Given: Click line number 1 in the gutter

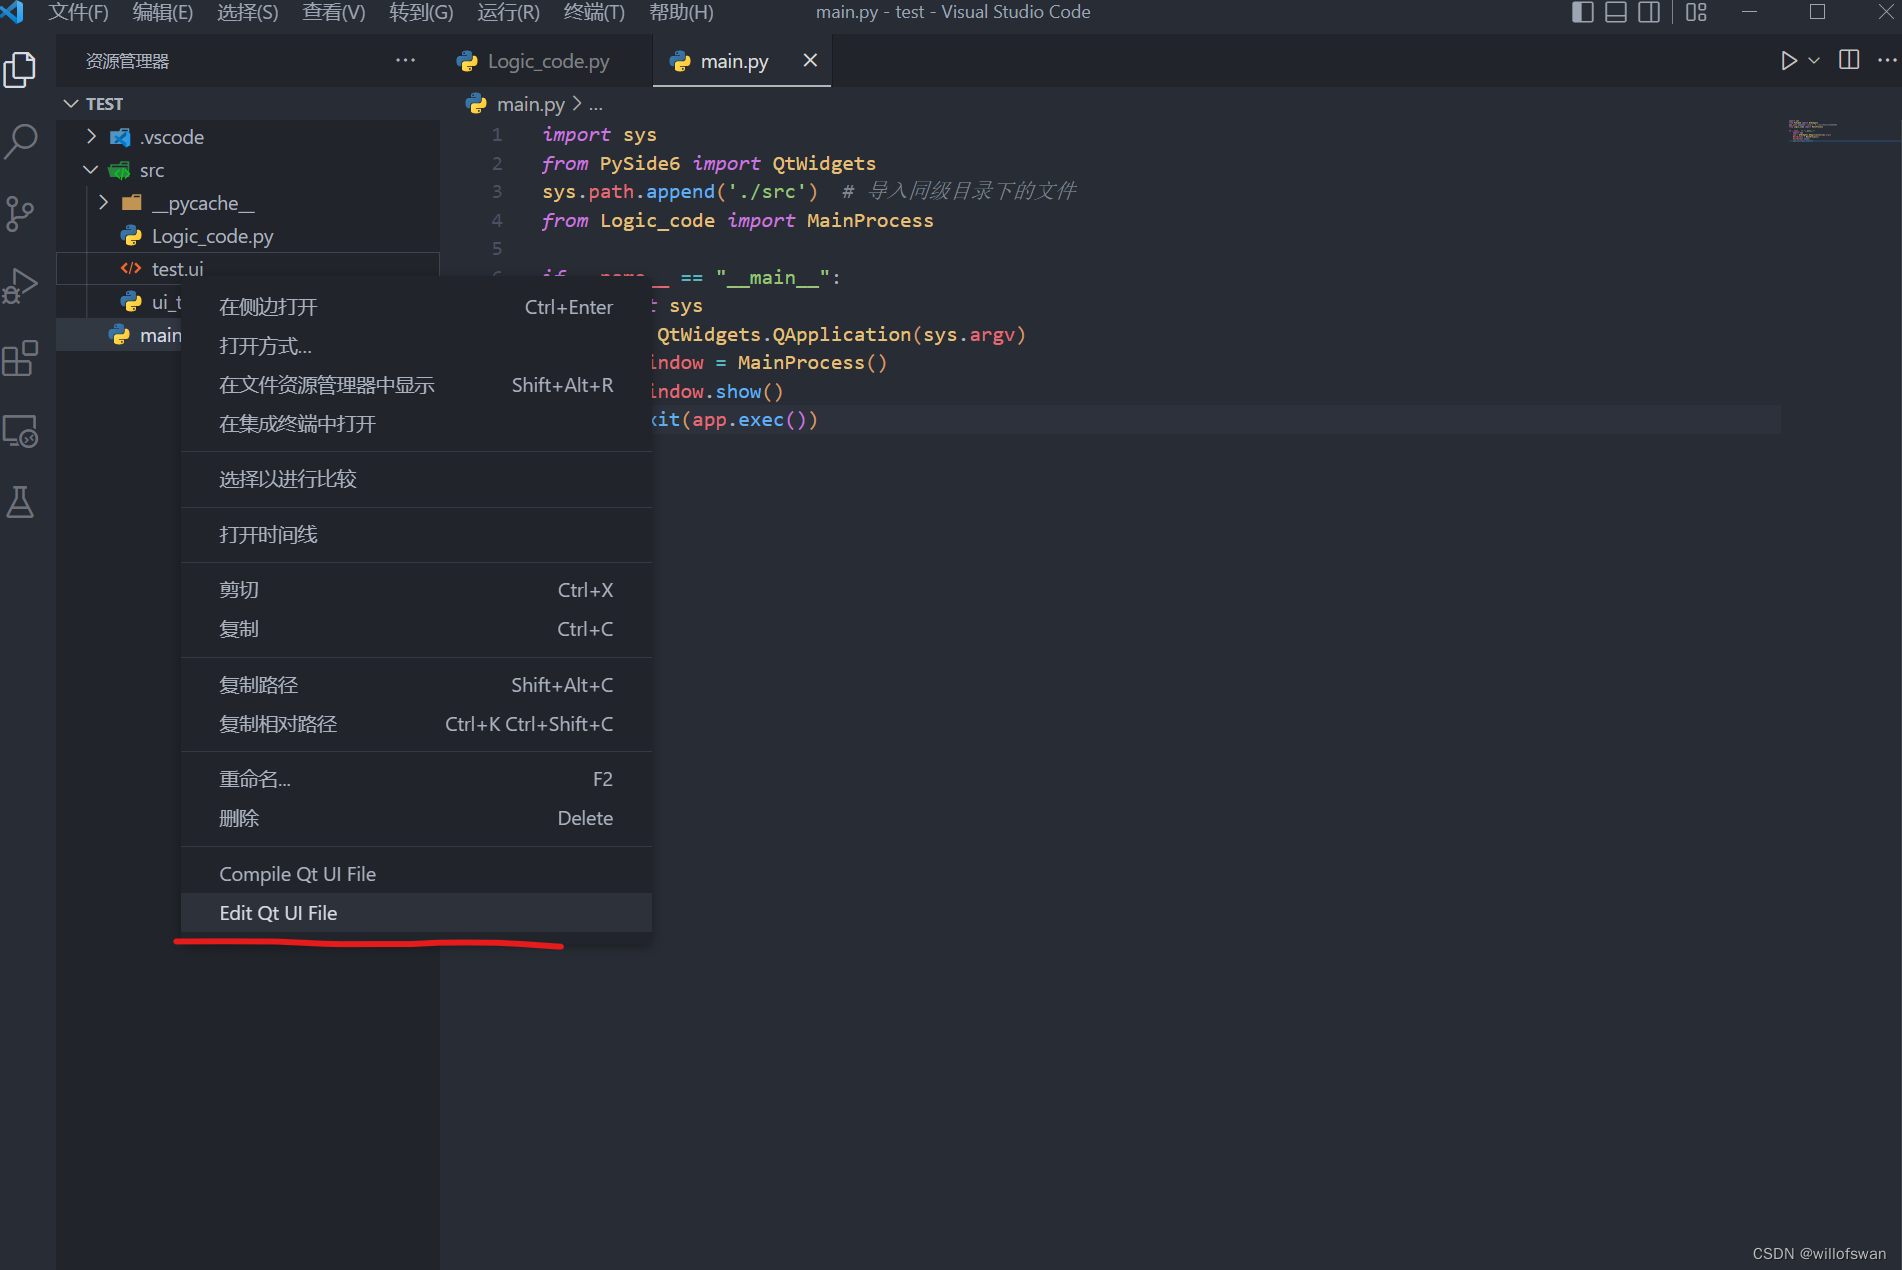Looking at the screenshot, I should click(497, 134).
